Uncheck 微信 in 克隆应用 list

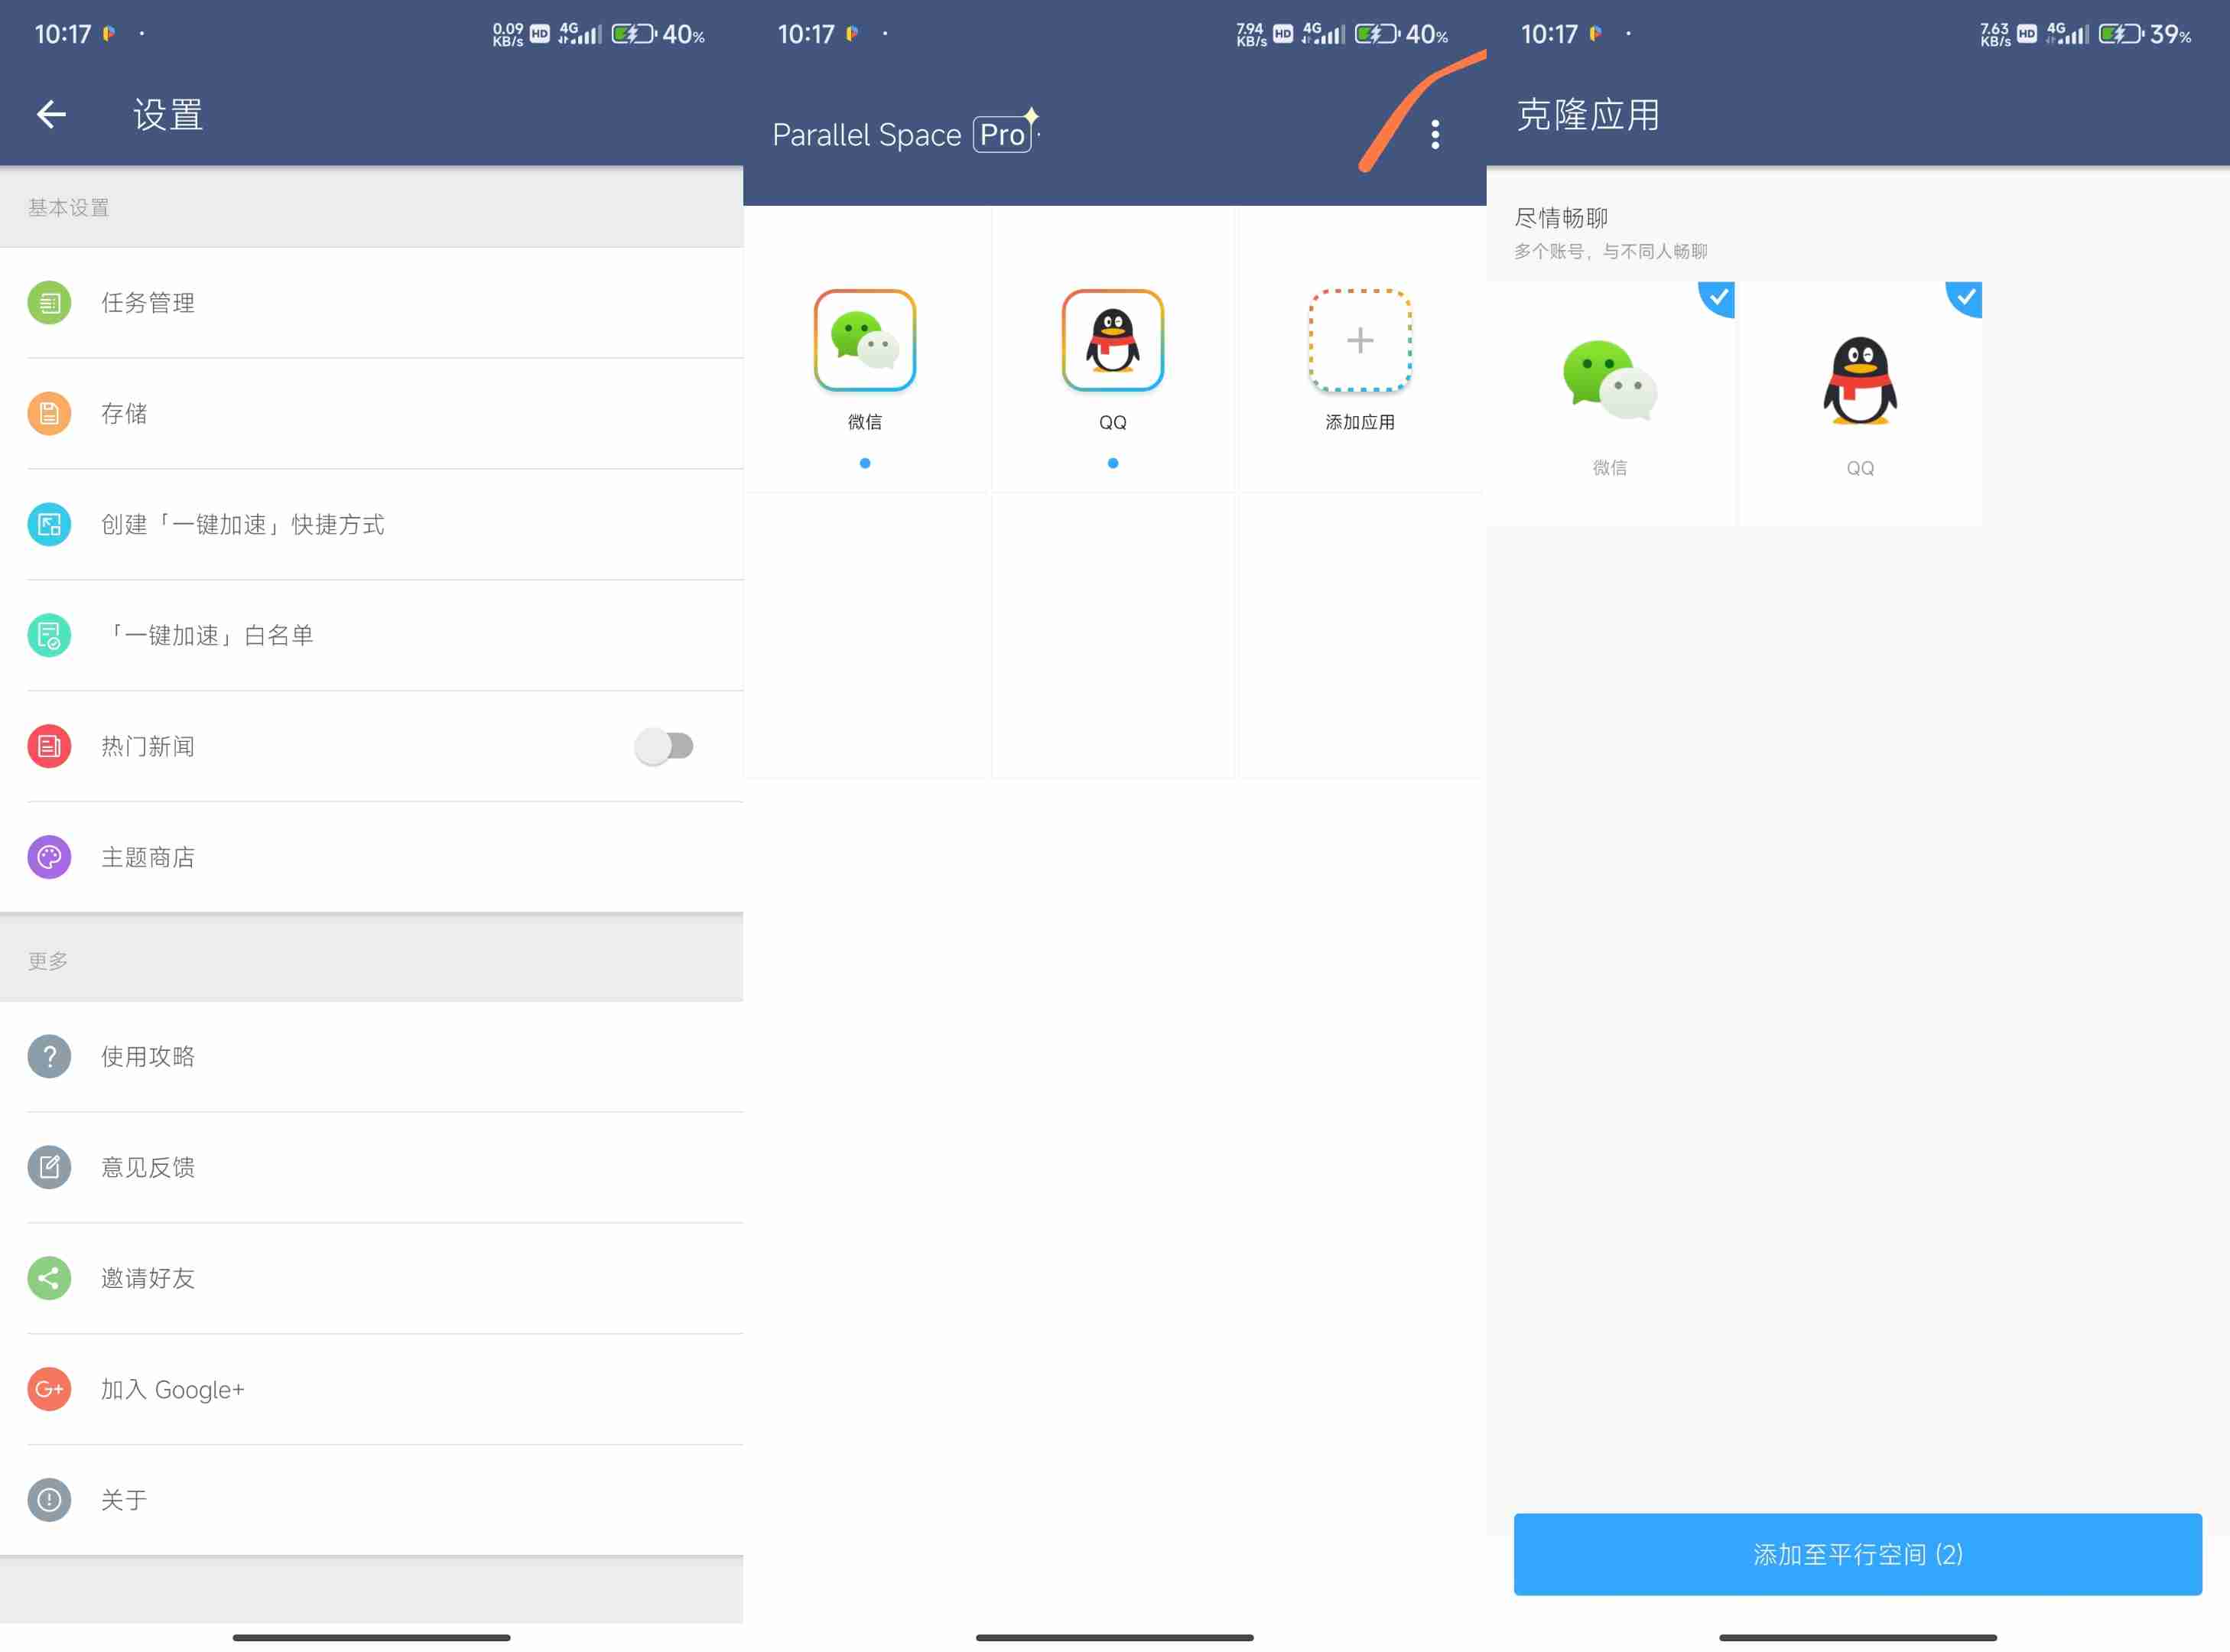tap(1610, 403)
